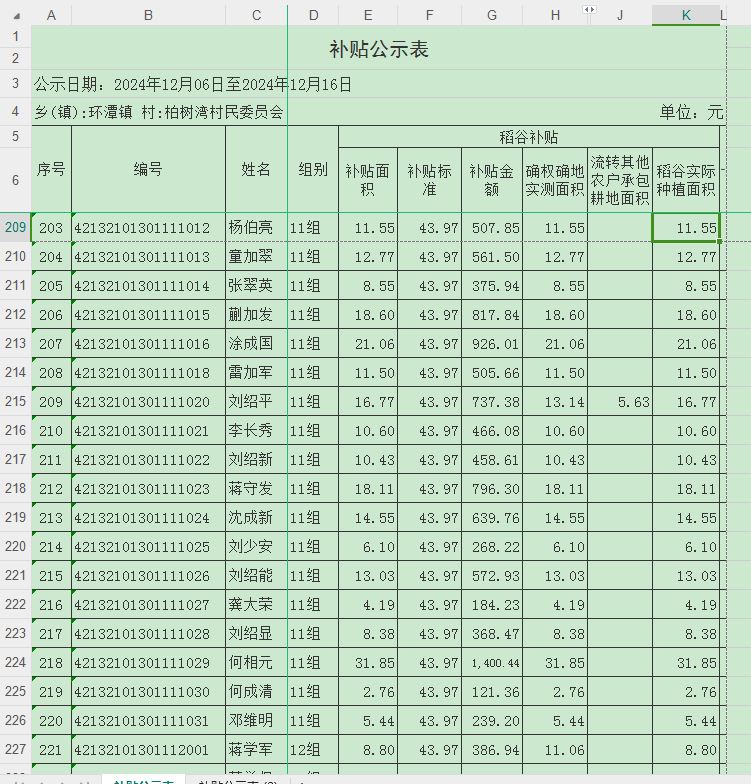This screenshot has width=751, height=784.
Task: Select row 227 header
Action: tap(16, 749)
